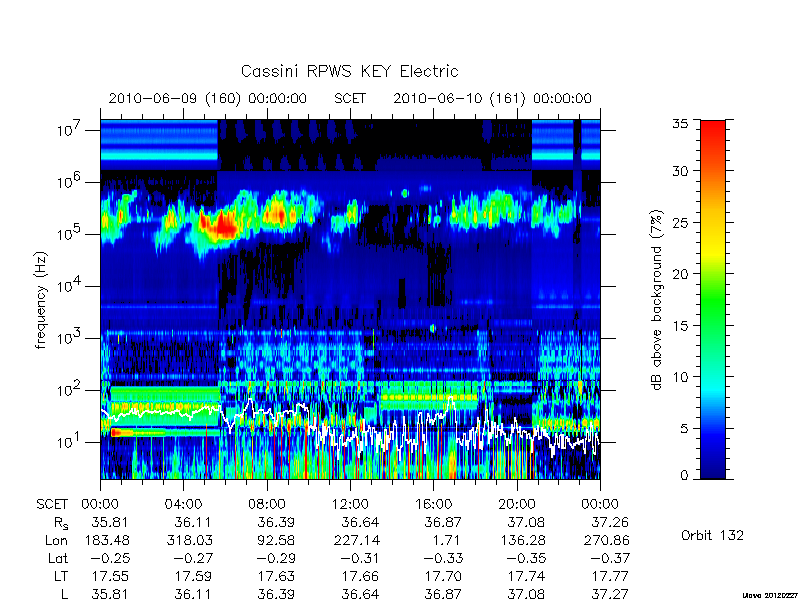Click the '08:00' time tick label

point(267,504)
